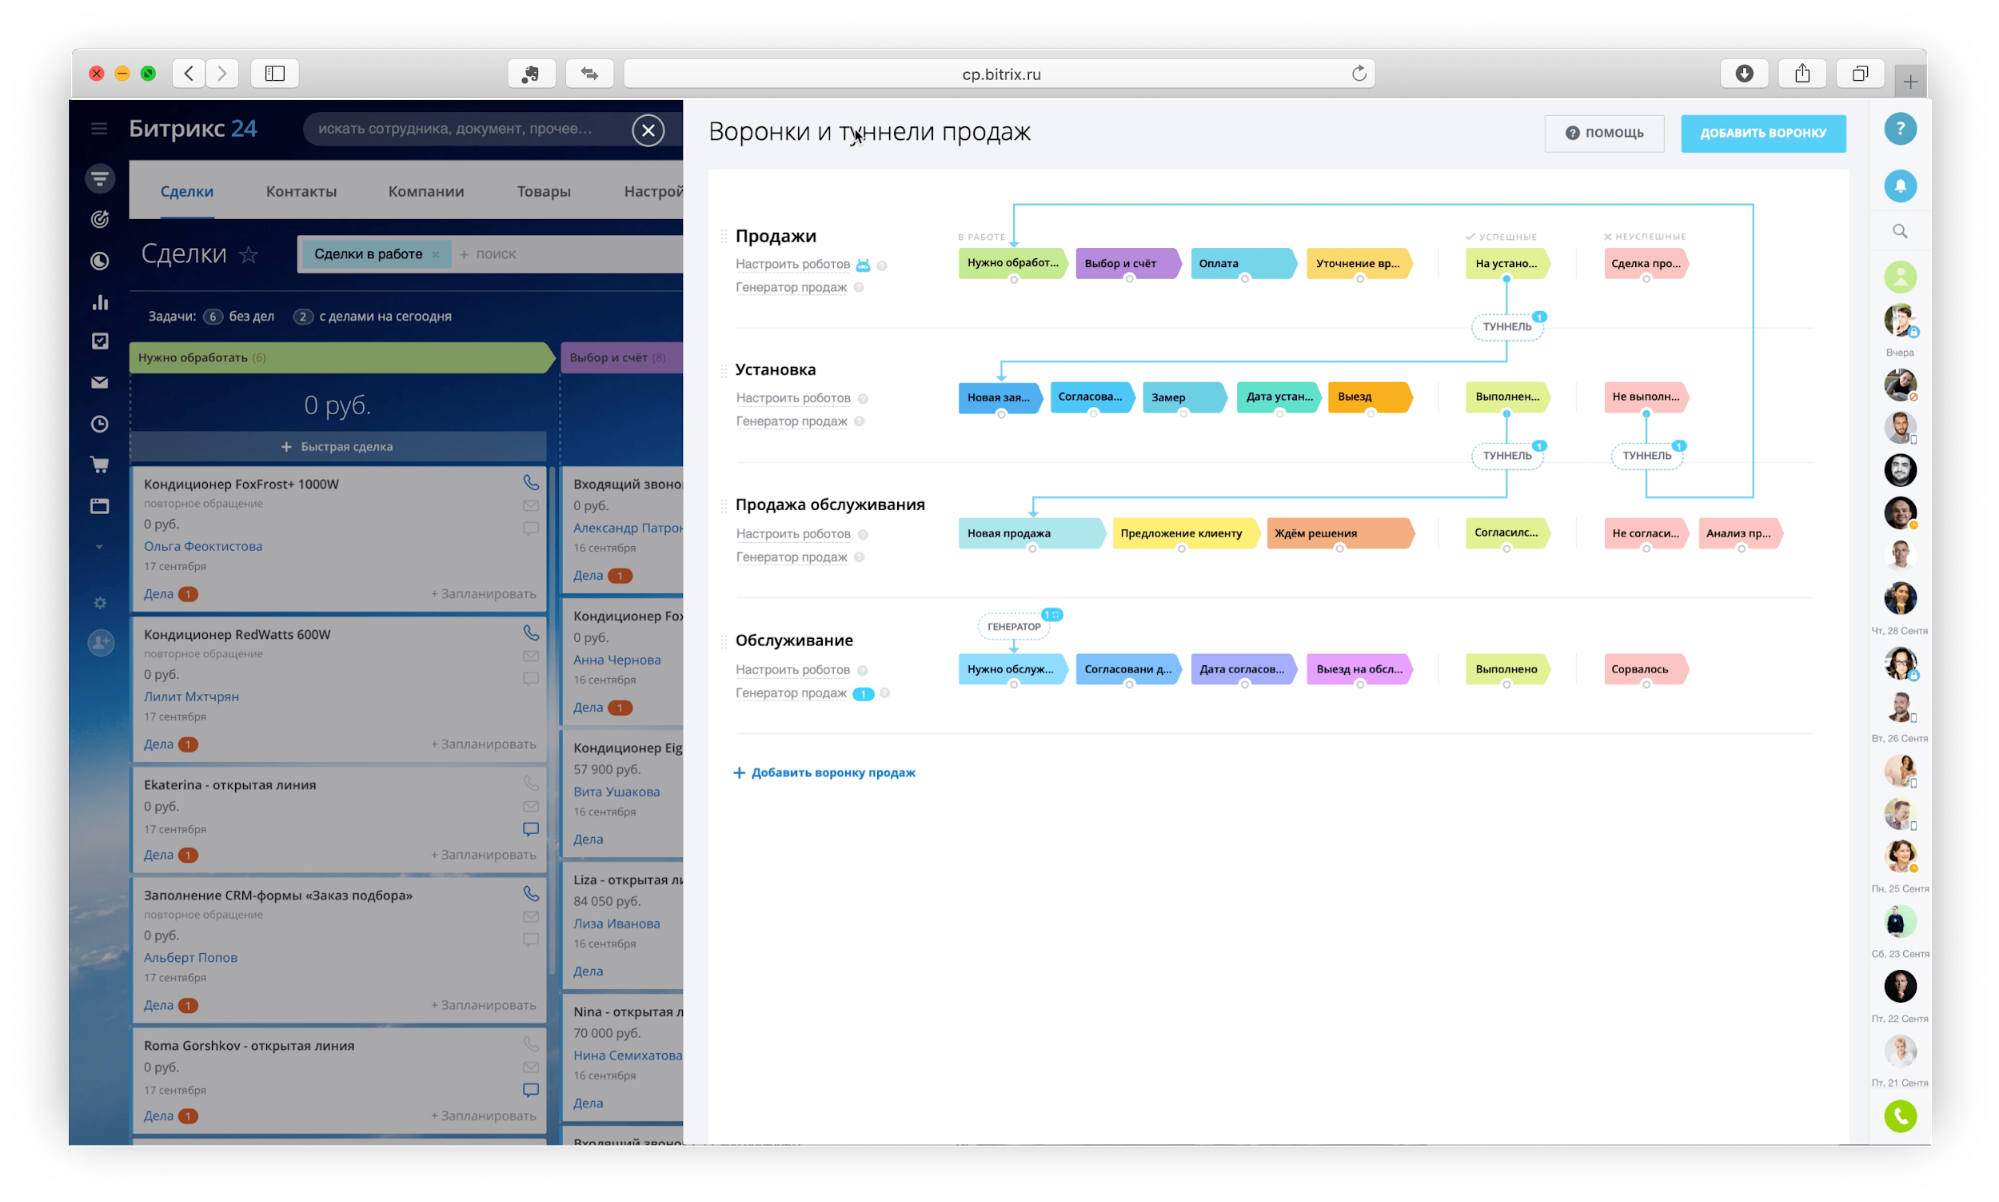Click ГЕНЕРАТОР label above Обслуживание stages
1999x1202 pixels.
tap(1014, 627)
